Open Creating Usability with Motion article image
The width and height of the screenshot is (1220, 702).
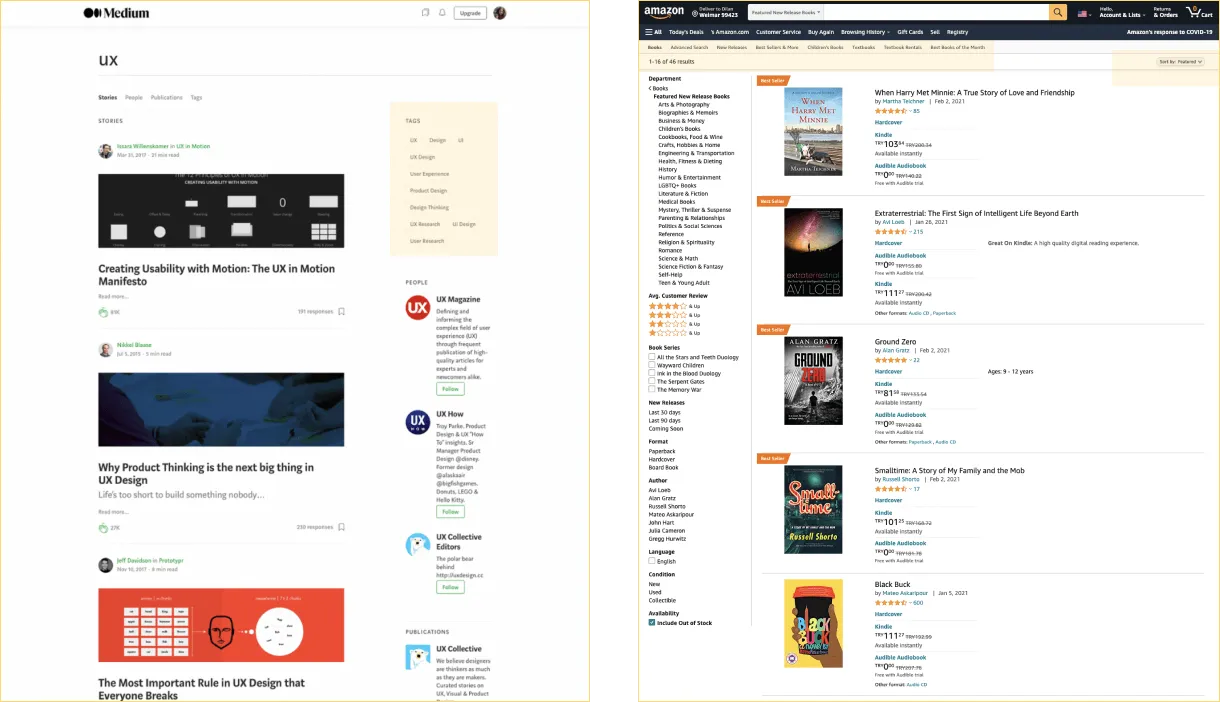221,211
